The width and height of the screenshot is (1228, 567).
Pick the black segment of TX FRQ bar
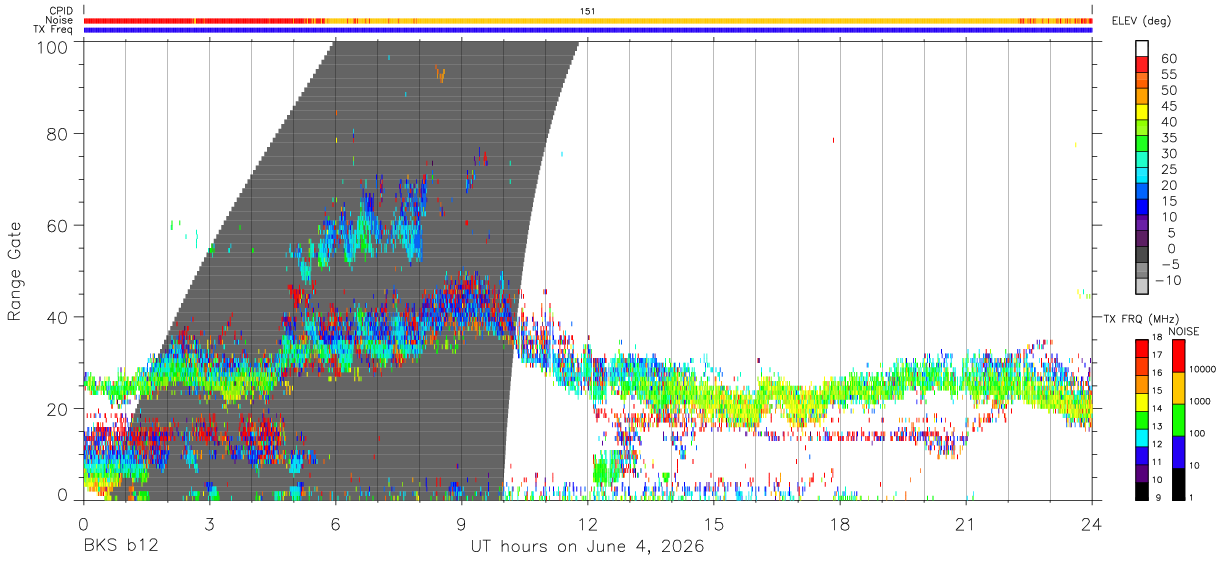[1143, 491]
